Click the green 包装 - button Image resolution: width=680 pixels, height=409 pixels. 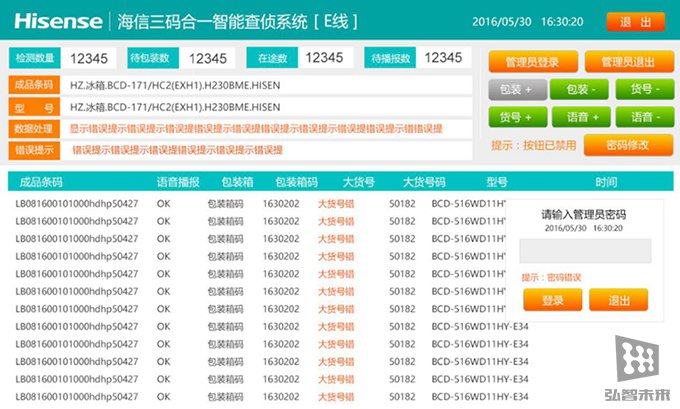[579, 90]
